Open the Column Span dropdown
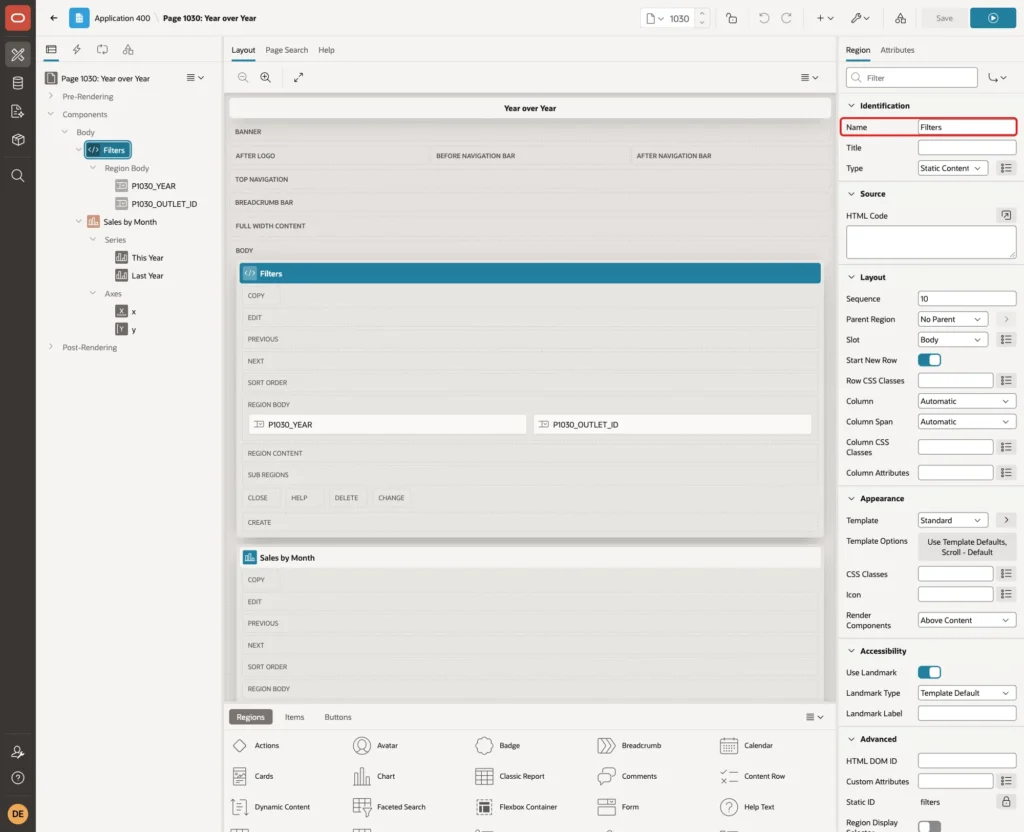Viewport: 1024px width, 832px height. click(x=967, y=422)
